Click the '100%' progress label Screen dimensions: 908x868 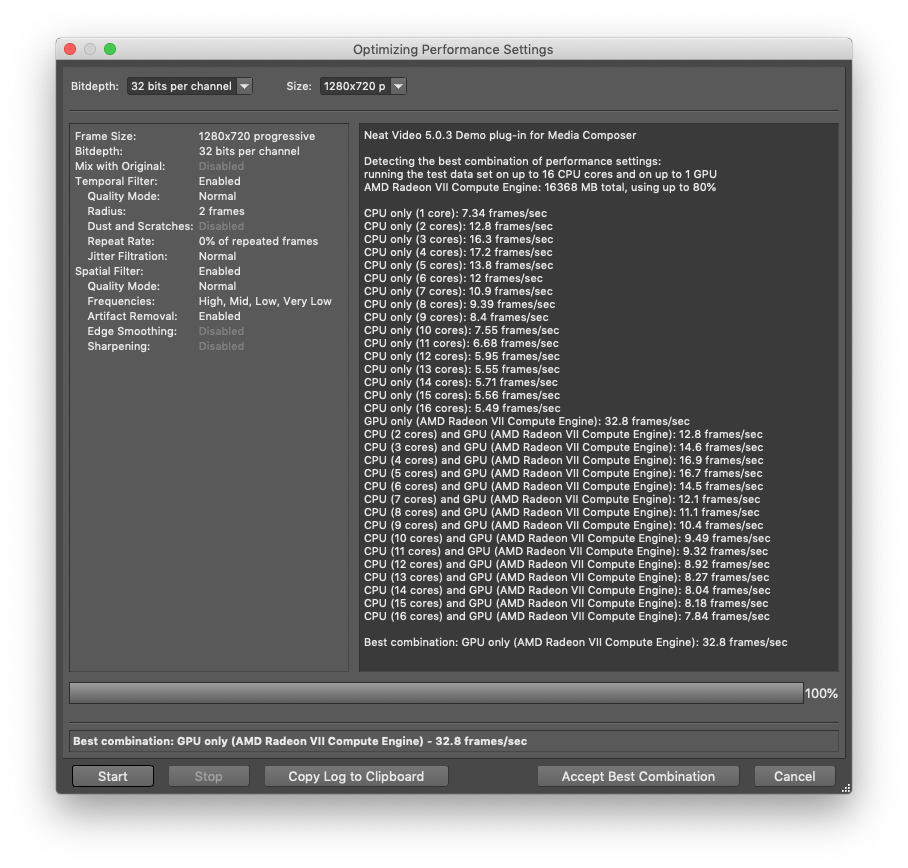coord(821,694)
